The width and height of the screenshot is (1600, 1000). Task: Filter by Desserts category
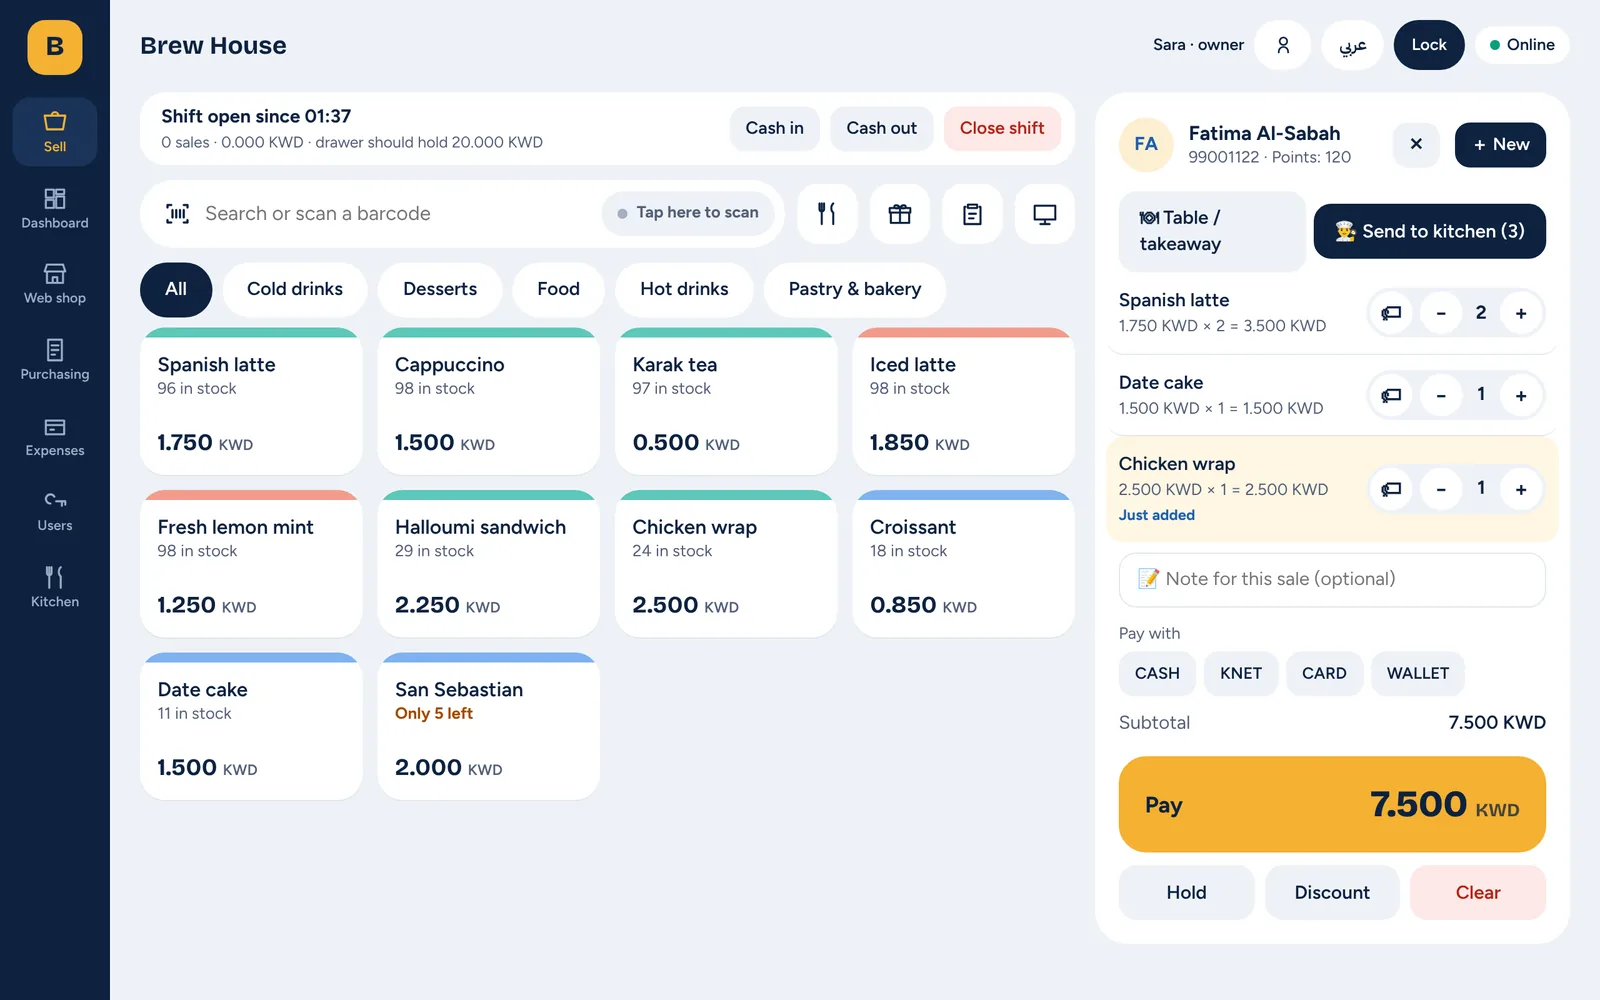(440, 289)
